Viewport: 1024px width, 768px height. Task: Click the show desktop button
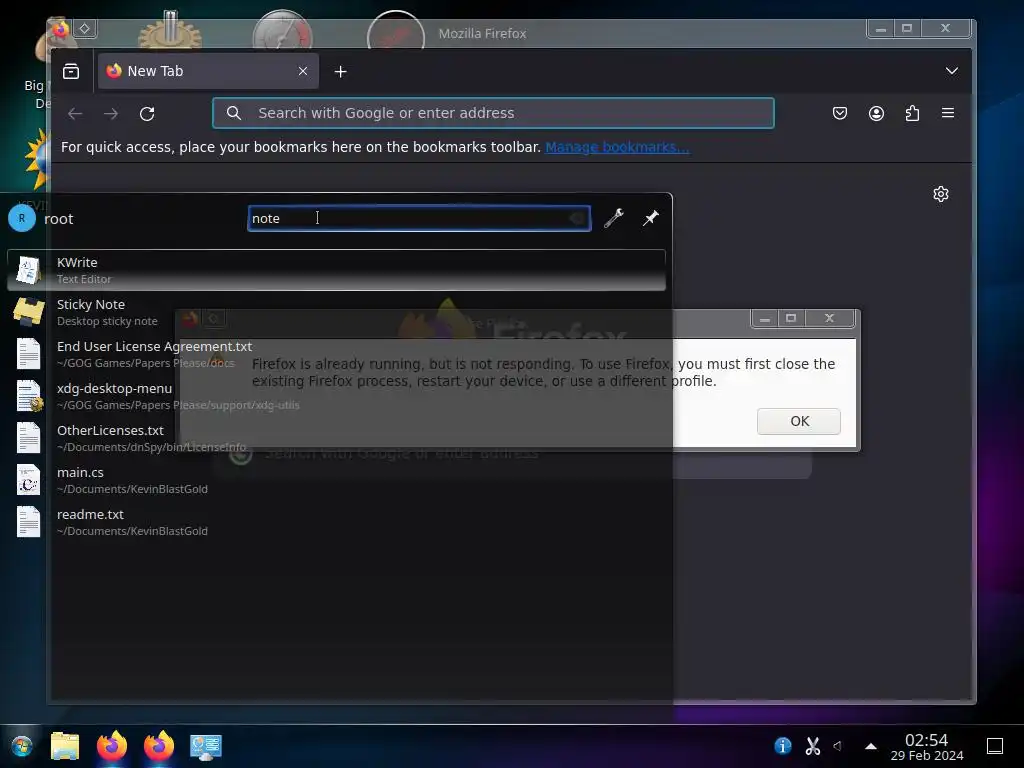[995, 746]
